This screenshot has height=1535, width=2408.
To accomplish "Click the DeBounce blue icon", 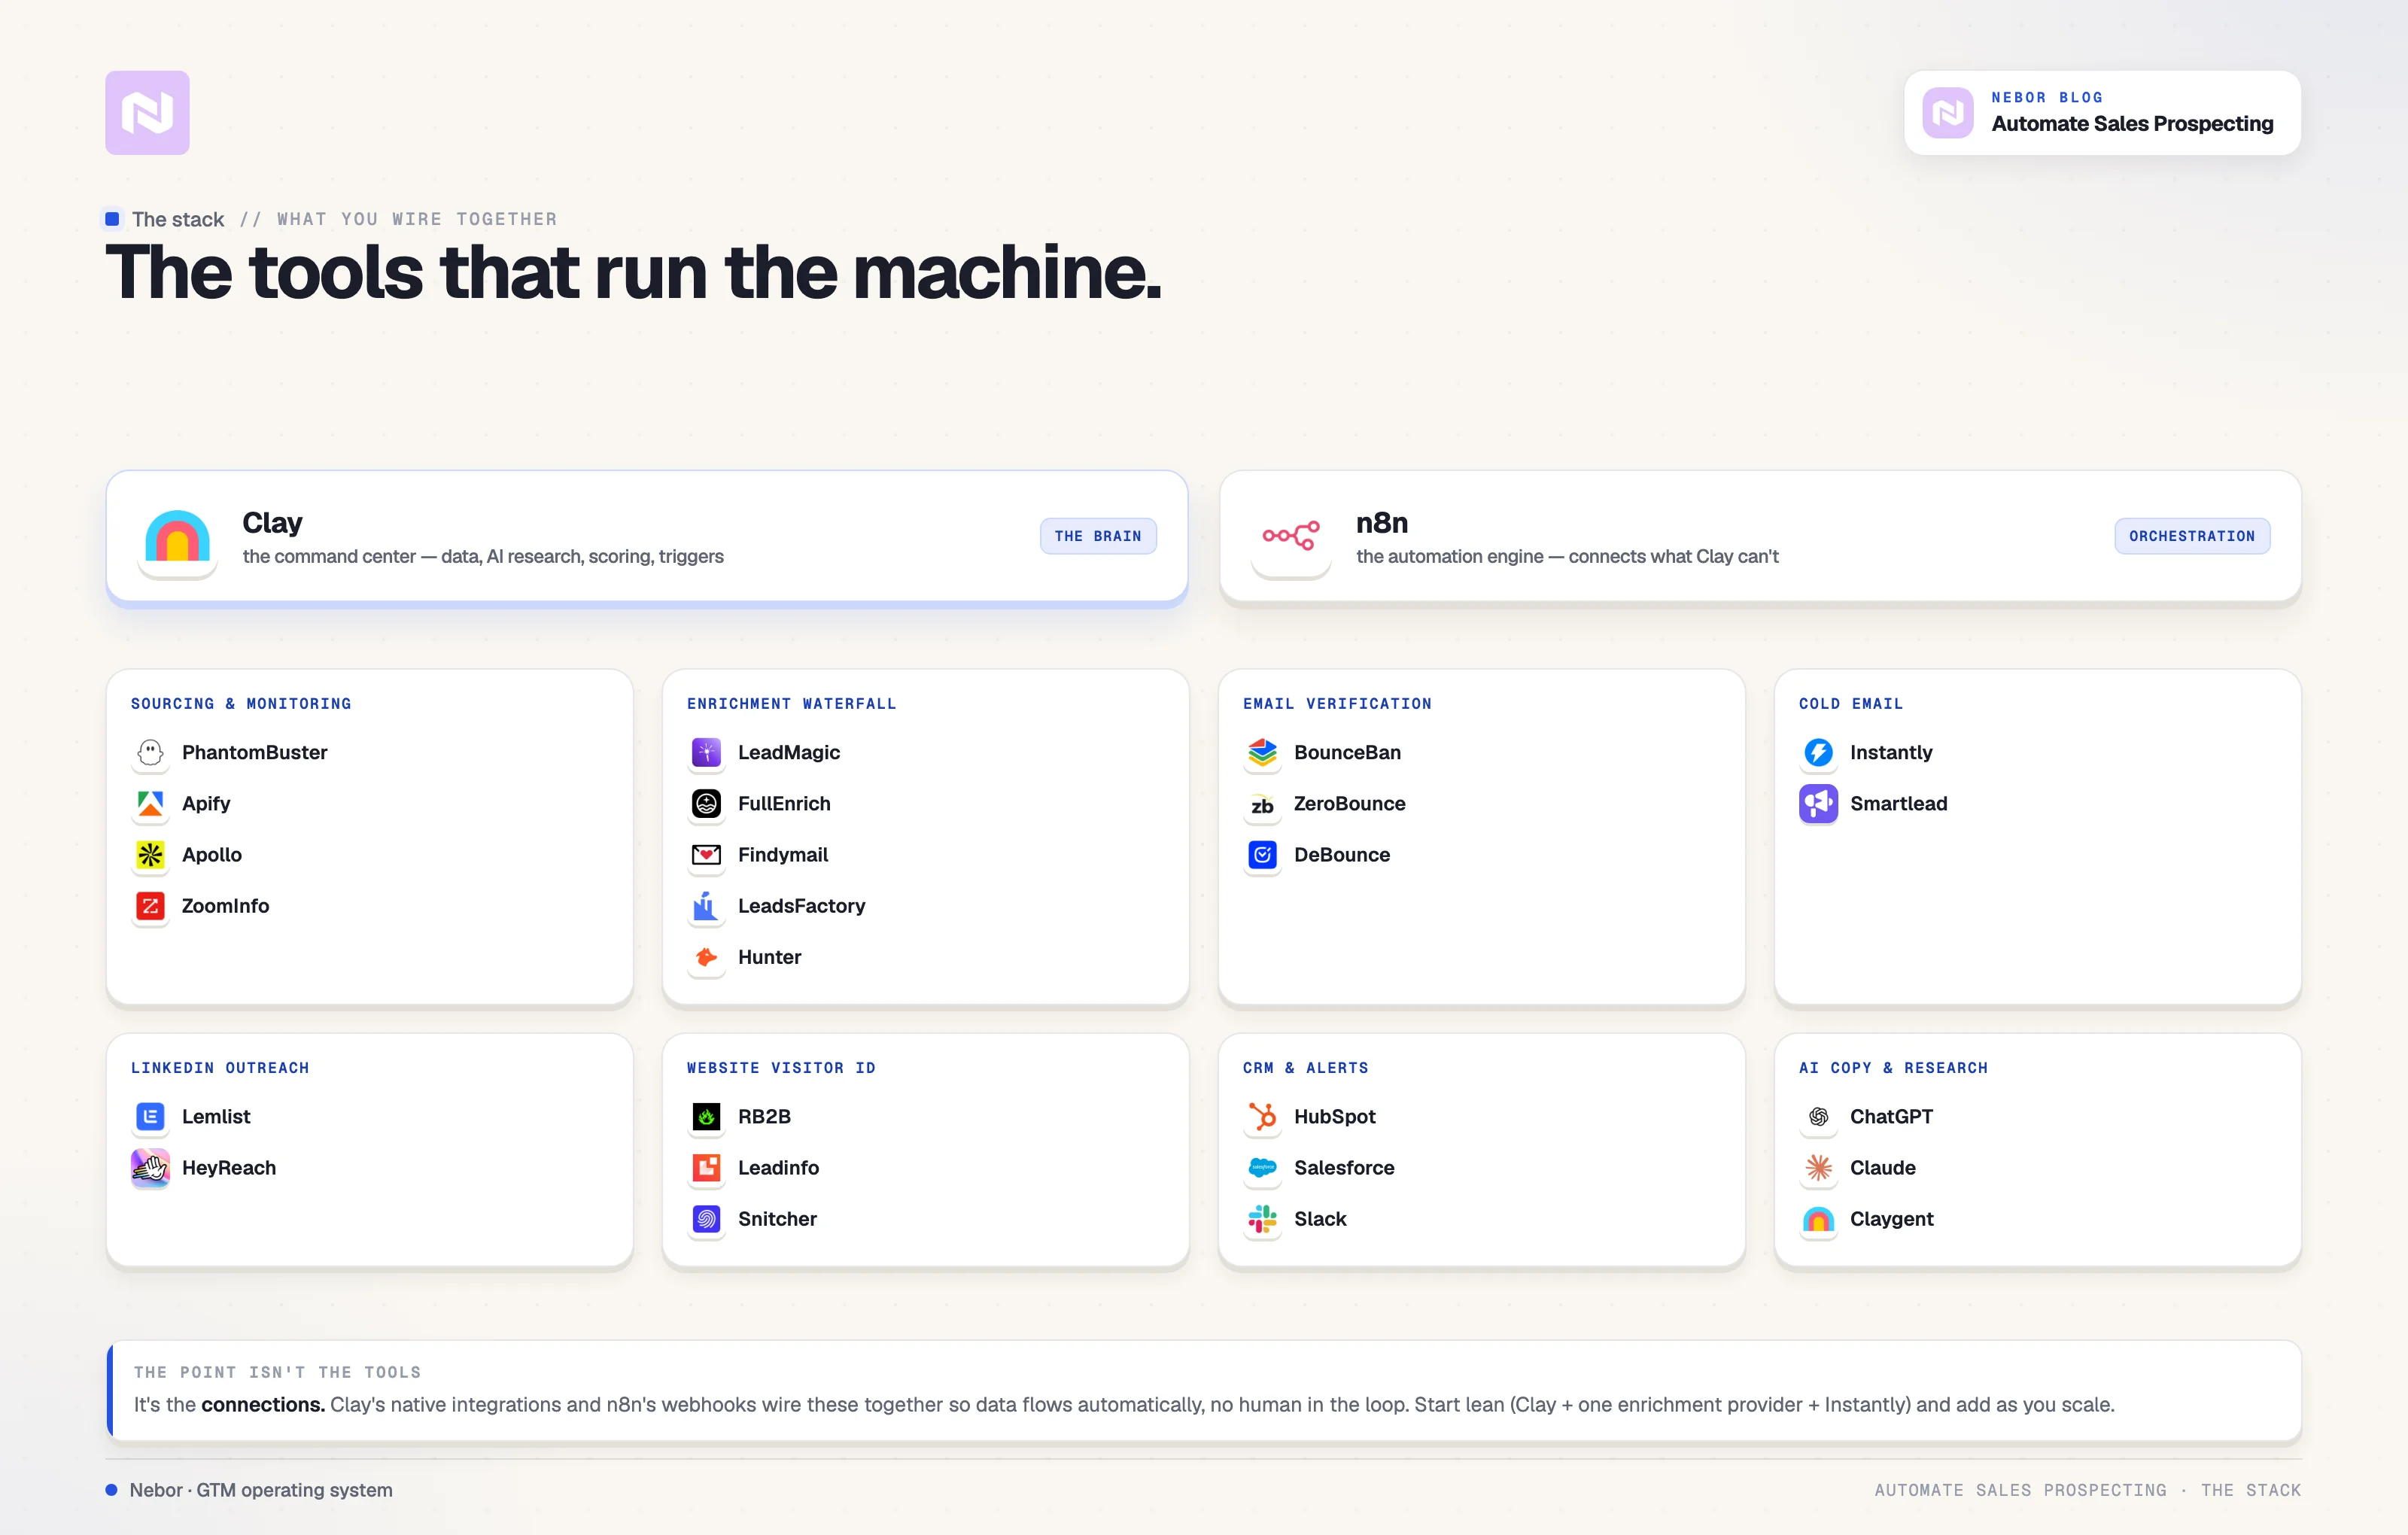I will pyautogui.click(x=1262, y=854).
